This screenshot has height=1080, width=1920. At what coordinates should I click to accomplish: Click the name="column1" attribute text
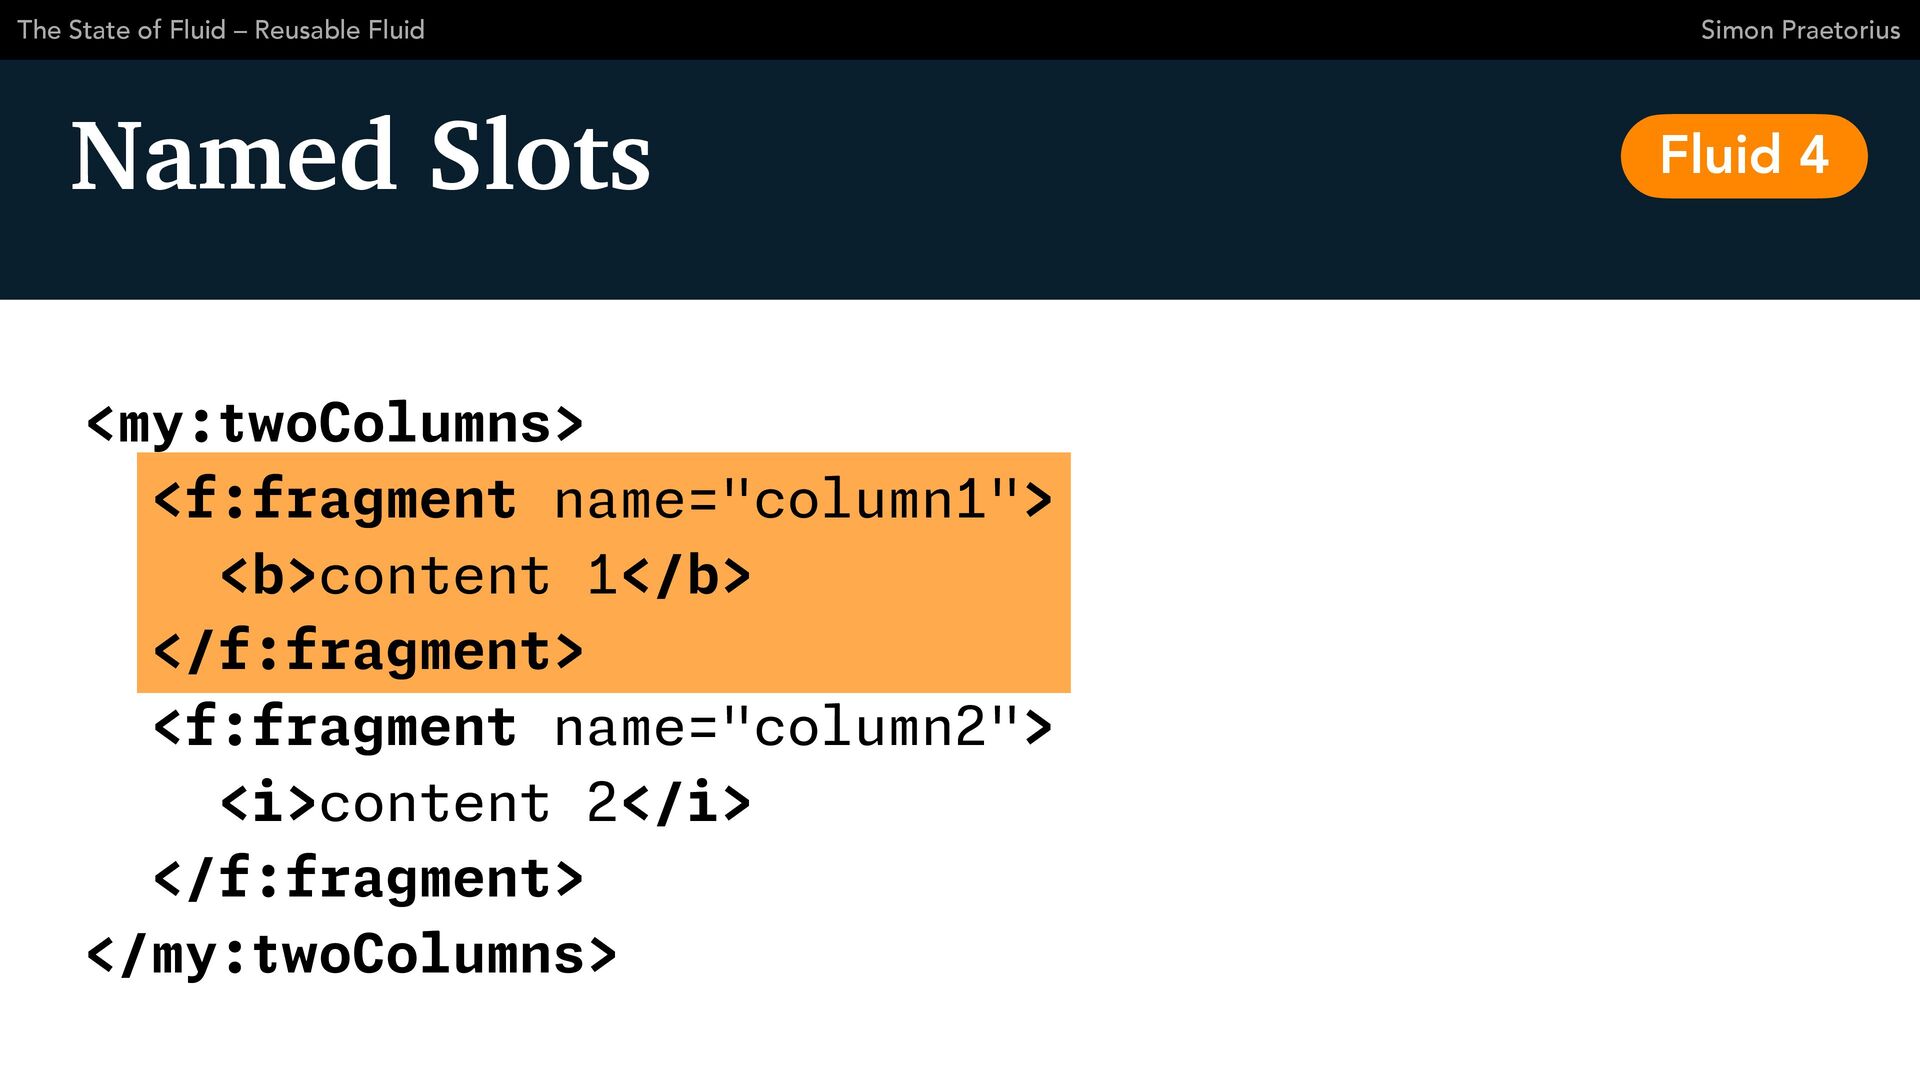point(787,499)
